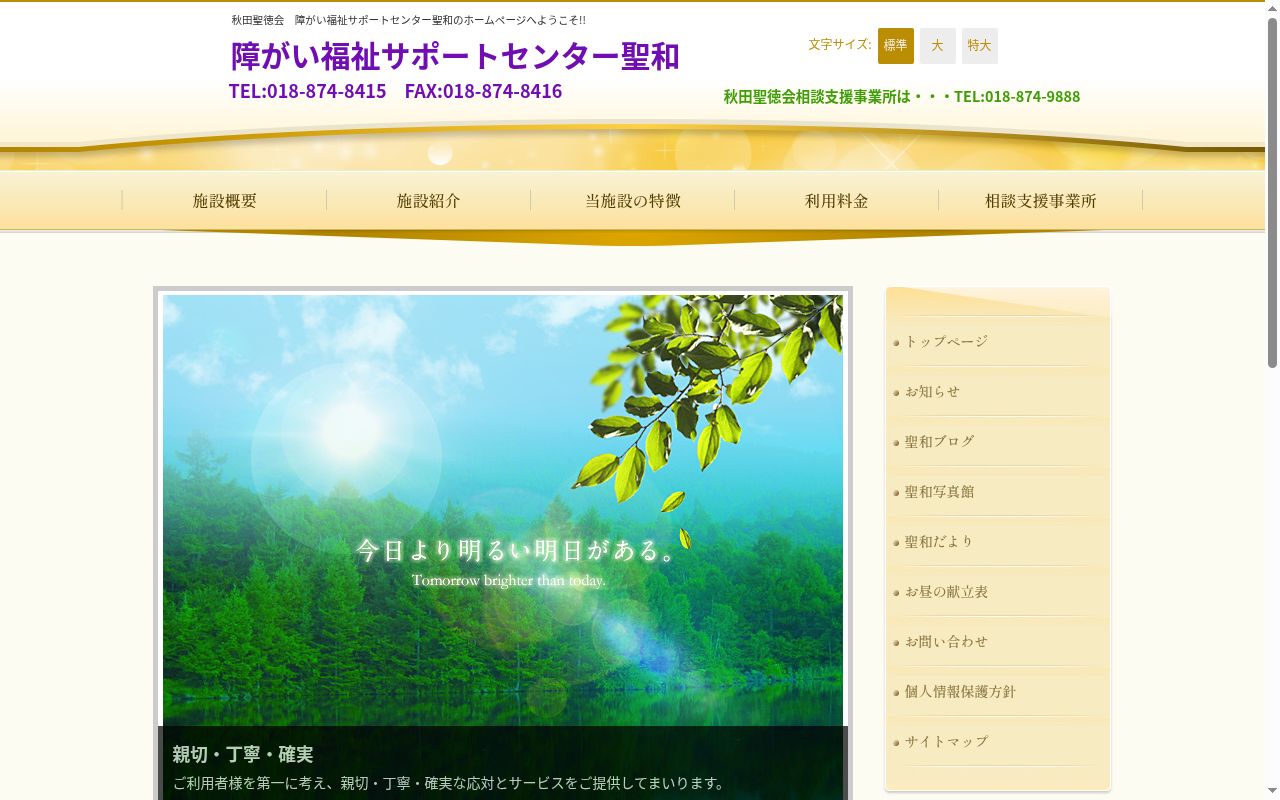The image size is (1280, 800).
Task: Open お昼の献立表 in the sidebar
Action: click(x=998, y=592)
